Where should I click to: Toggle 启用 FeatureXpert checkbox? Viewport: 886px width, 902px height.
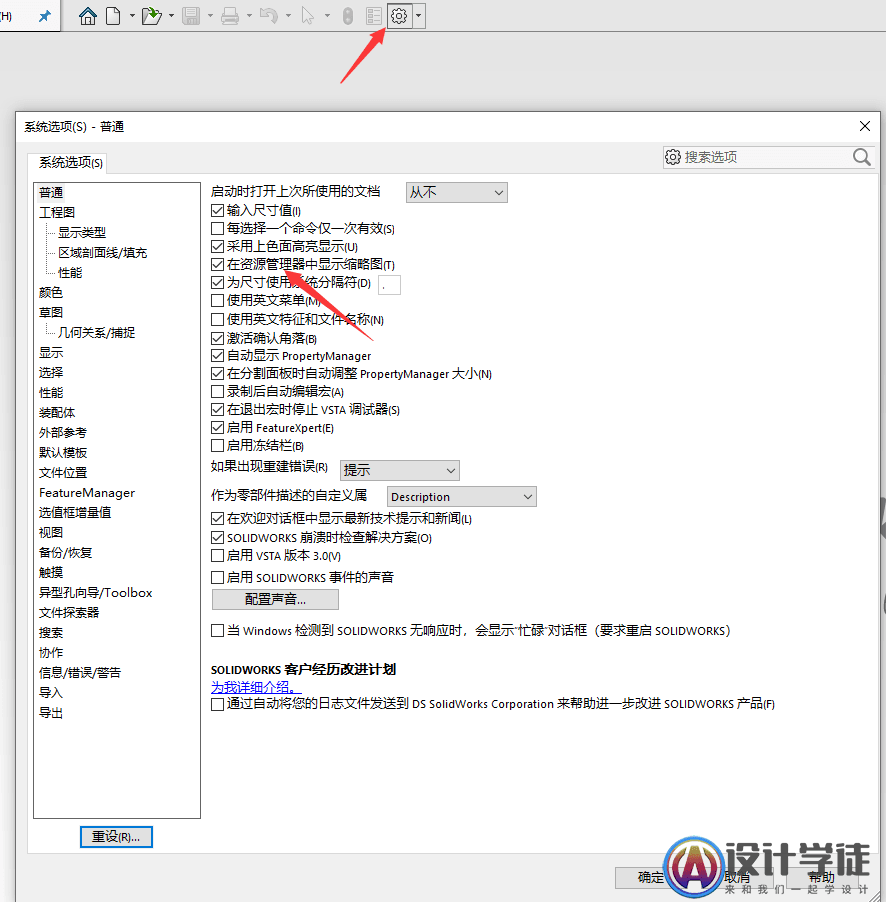click(x=217, y=427)
